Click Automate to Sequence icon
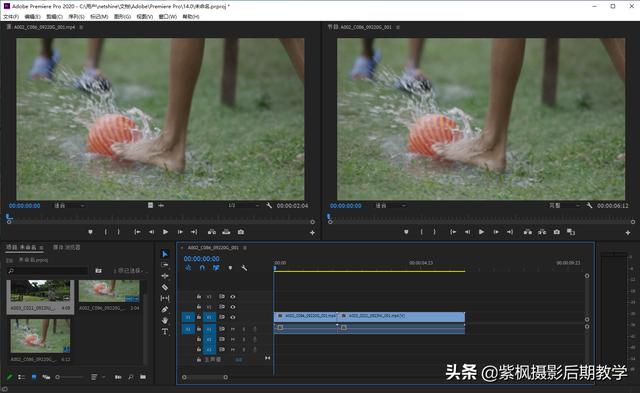The height and width of the screenshot is (393, 640). 118,377
